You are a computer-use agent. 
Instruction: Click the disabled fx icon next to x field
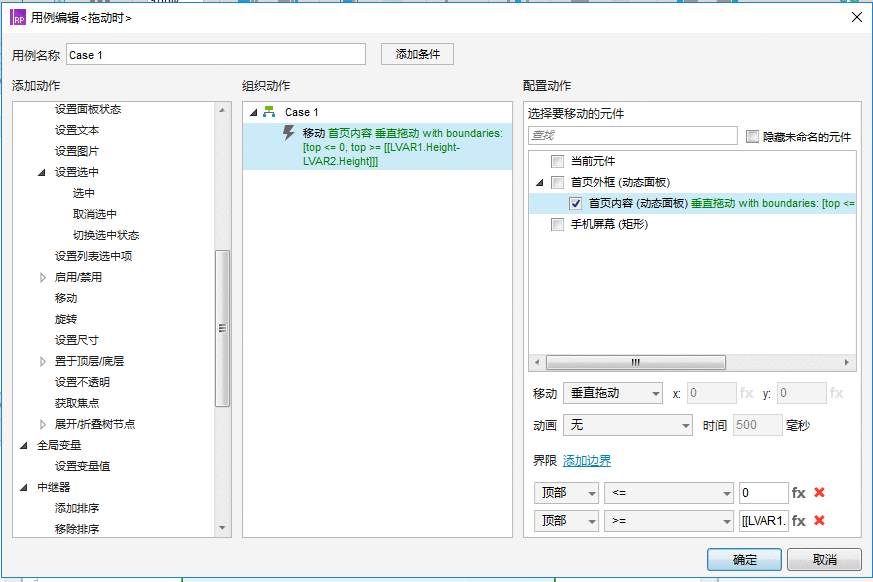click(747, 393)
